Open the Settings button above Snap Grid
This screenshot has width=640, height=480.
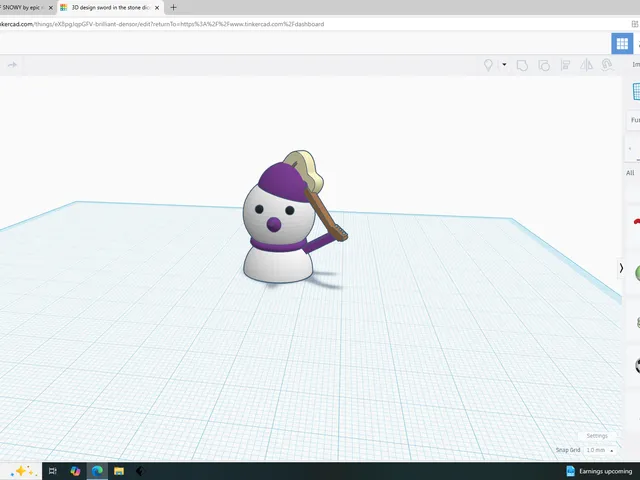(597, 436)
